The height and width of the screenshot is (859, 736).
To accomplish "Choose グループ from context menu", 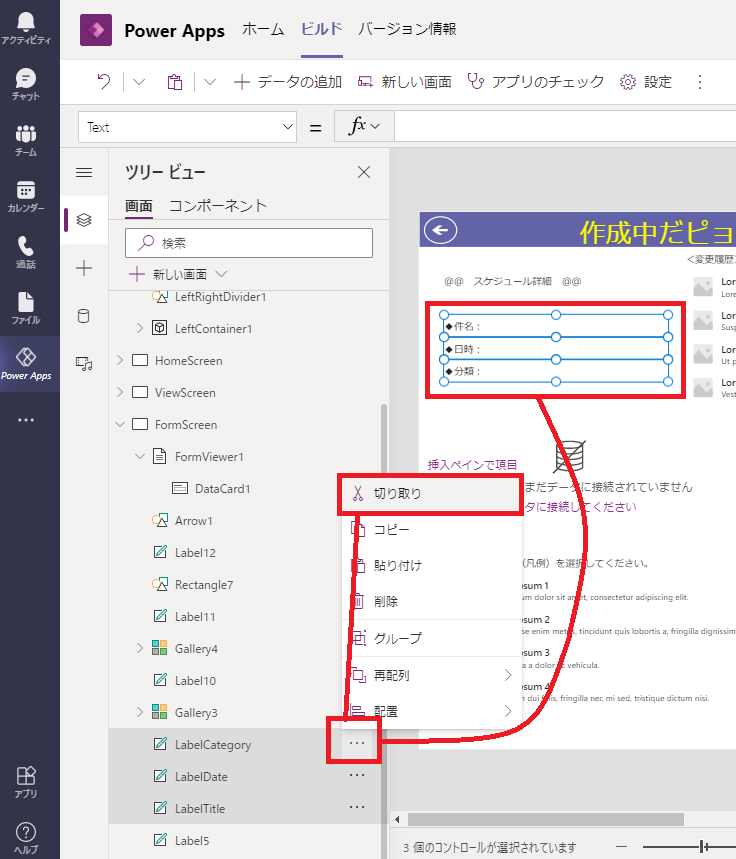I will click(x=431, y=638).
